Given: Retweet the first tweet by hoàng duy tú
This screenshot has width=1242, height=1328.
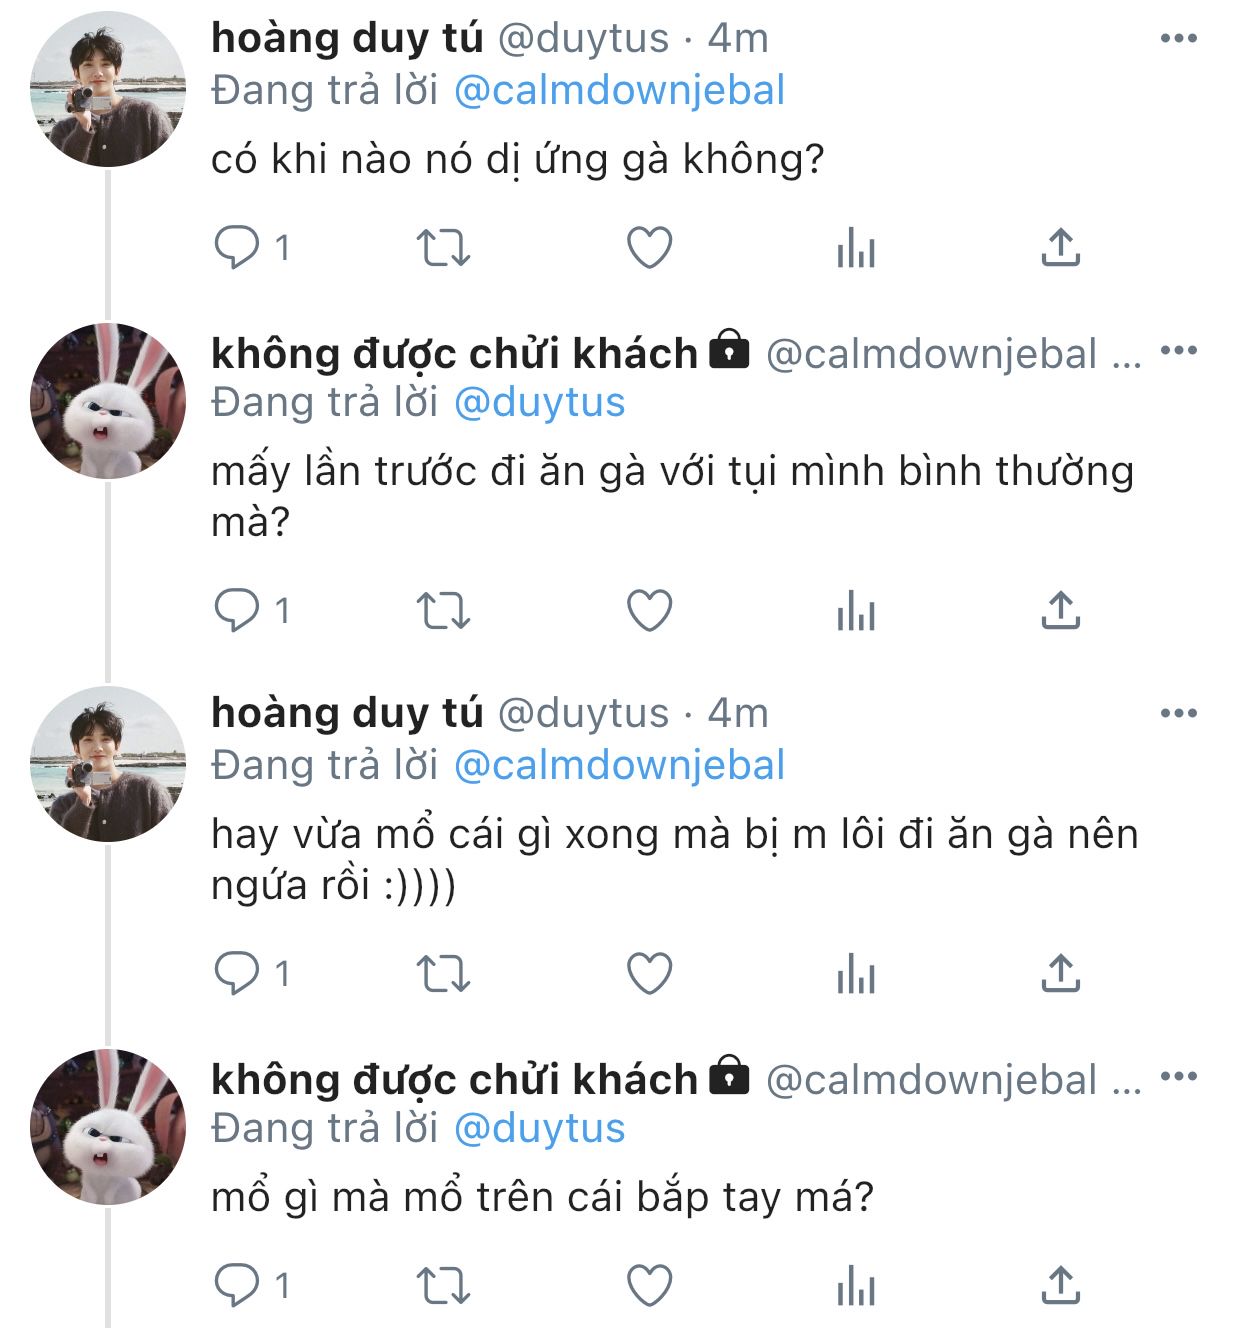Looking at the screenshot, I should click(442, 247).
